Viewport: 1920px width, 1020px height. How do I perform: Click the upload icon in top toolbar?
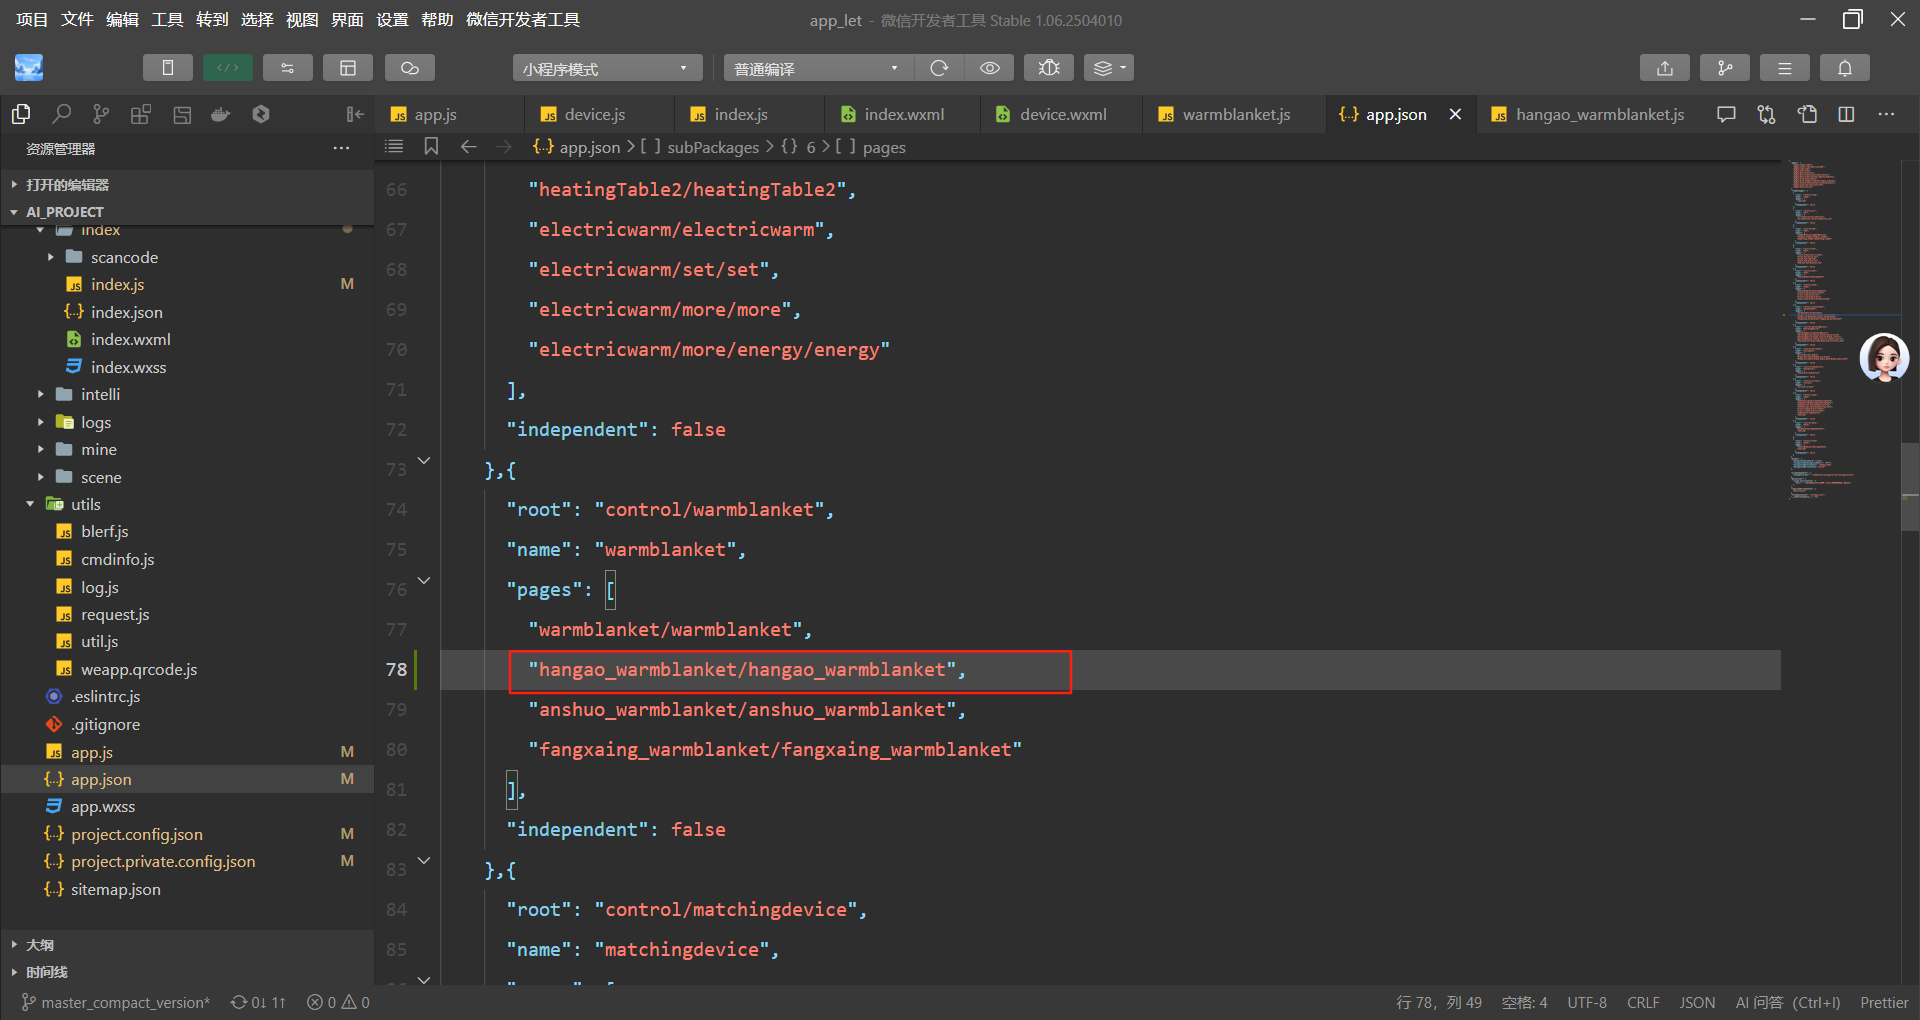1664,68
